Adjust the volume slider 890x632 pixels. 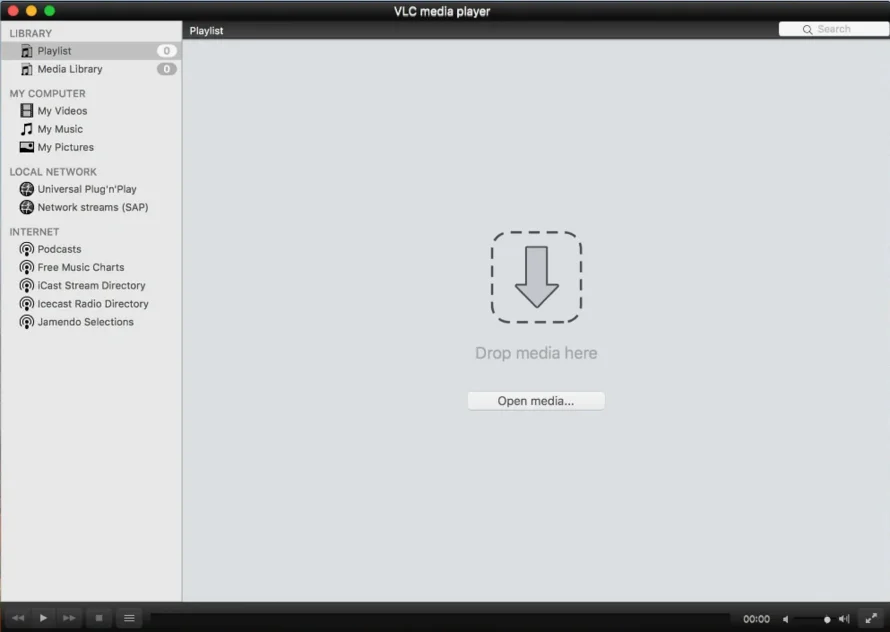click(x=813, y=619)
